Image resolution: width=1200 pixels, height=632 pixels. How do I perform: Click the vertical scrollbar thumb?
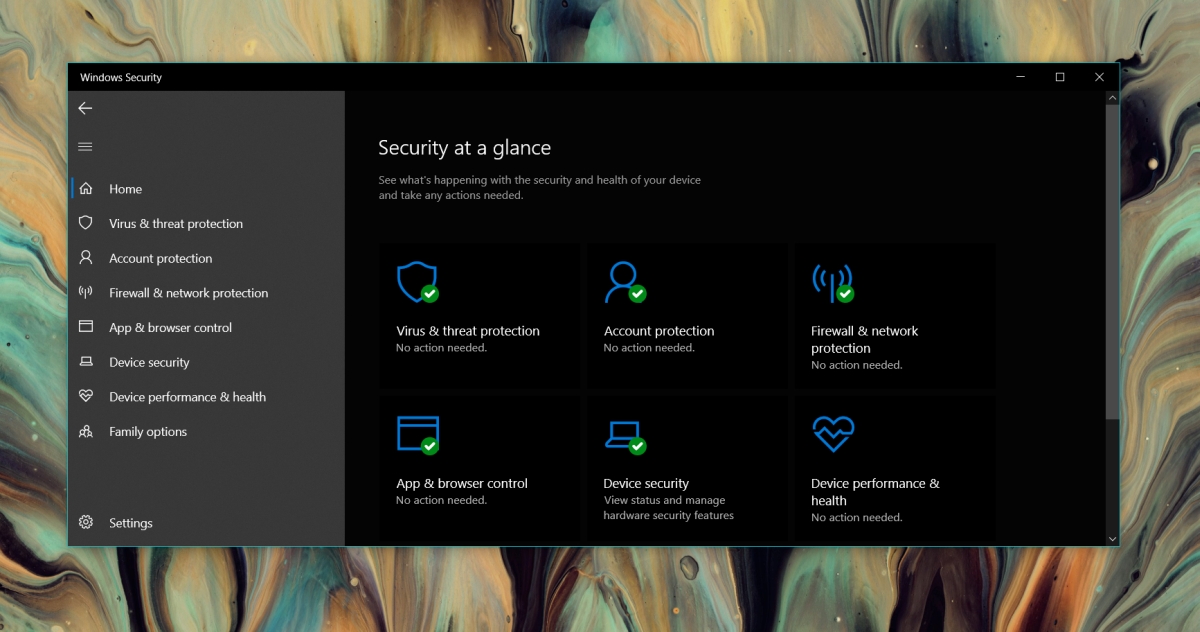tap(1112, 261)
